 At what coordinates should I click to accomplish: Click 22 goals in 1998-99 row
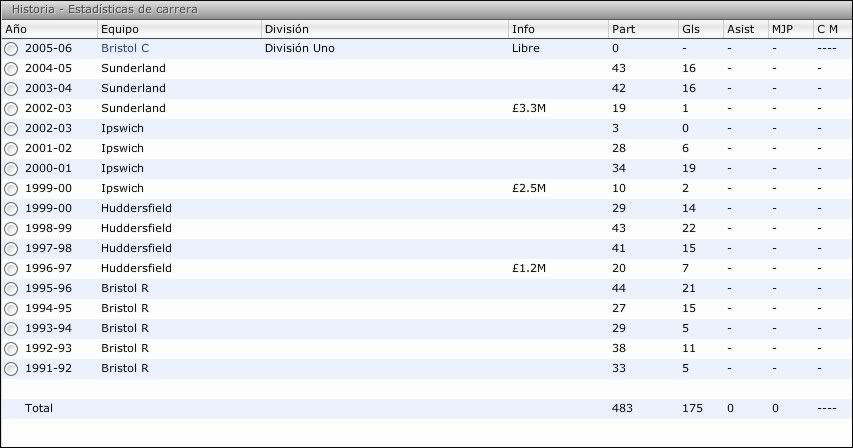click(x=689, y=228)
